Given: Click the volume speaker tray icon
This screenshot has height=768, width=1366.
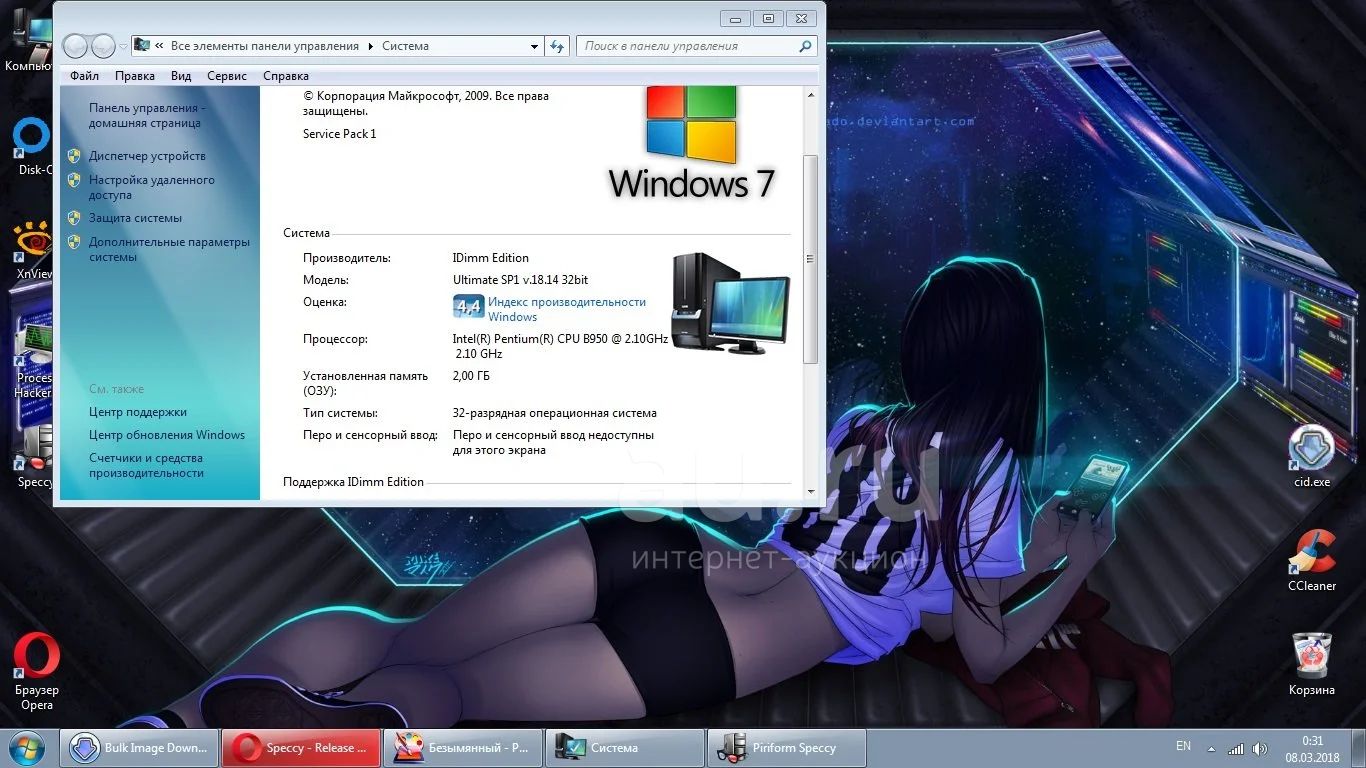Looking at the screenshot, I should pos(1259,748).
